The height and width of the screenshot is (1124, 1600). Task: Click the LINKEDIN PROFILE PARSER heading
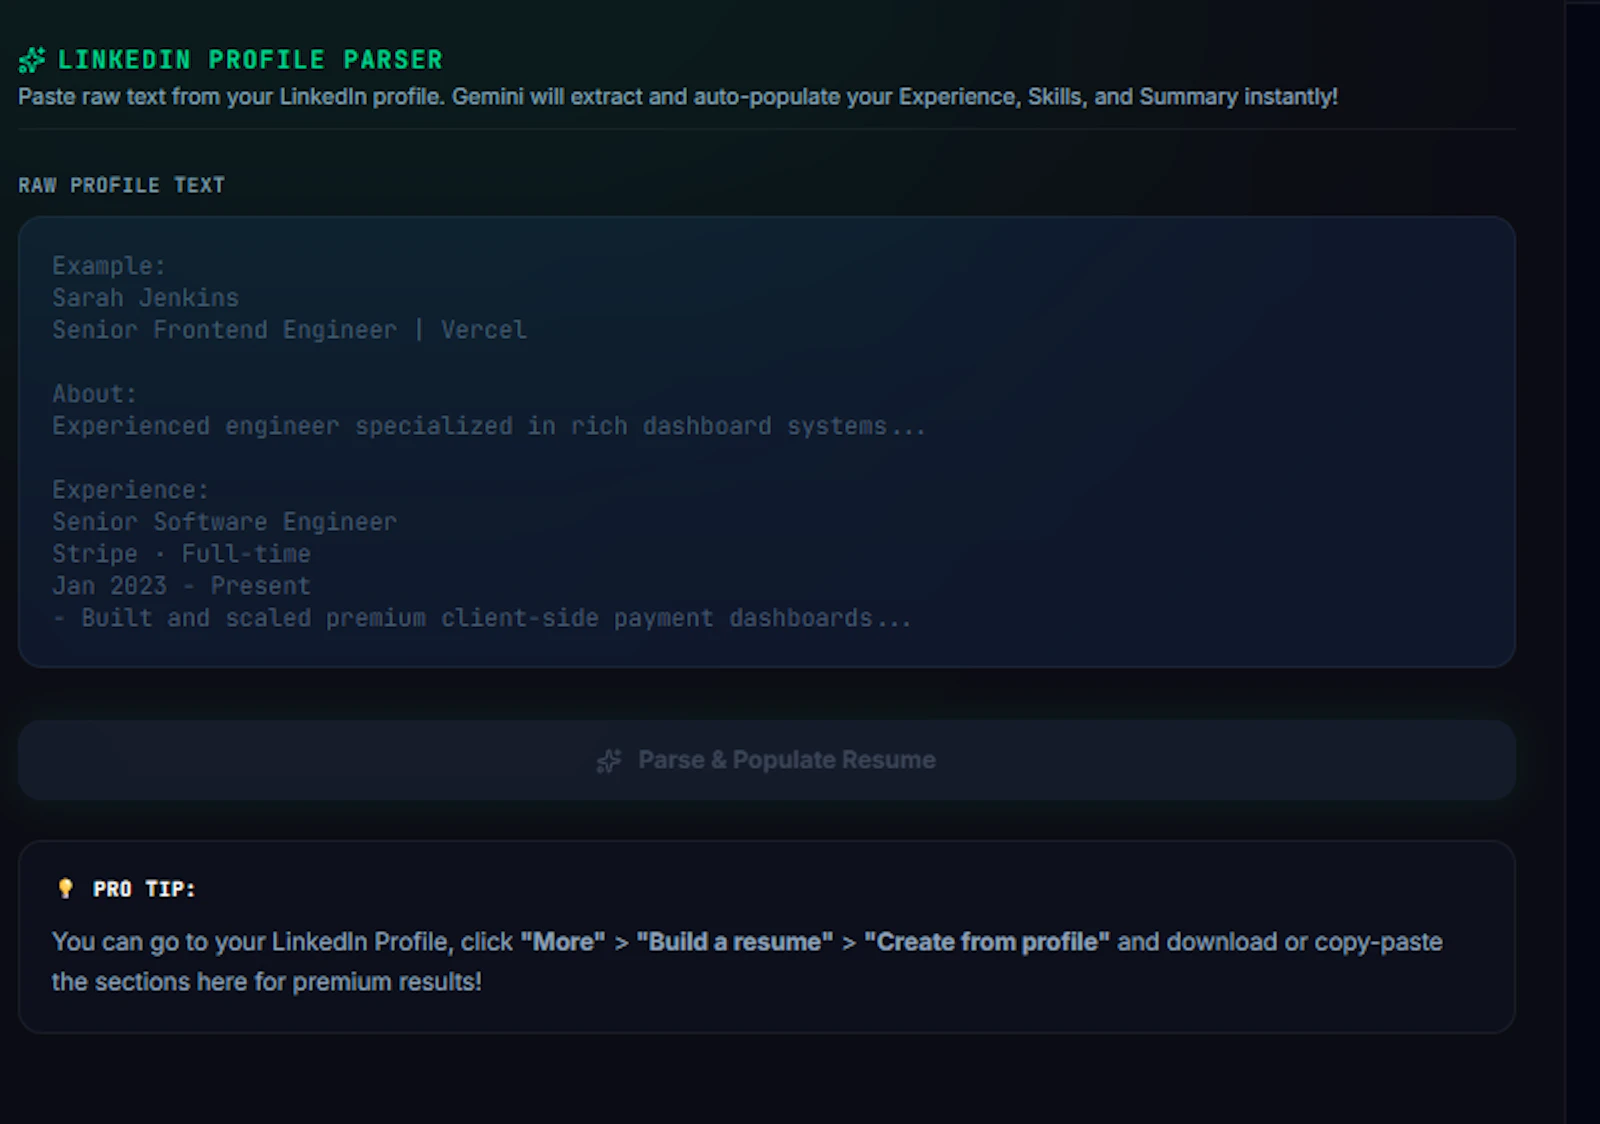tap(250, 60)
